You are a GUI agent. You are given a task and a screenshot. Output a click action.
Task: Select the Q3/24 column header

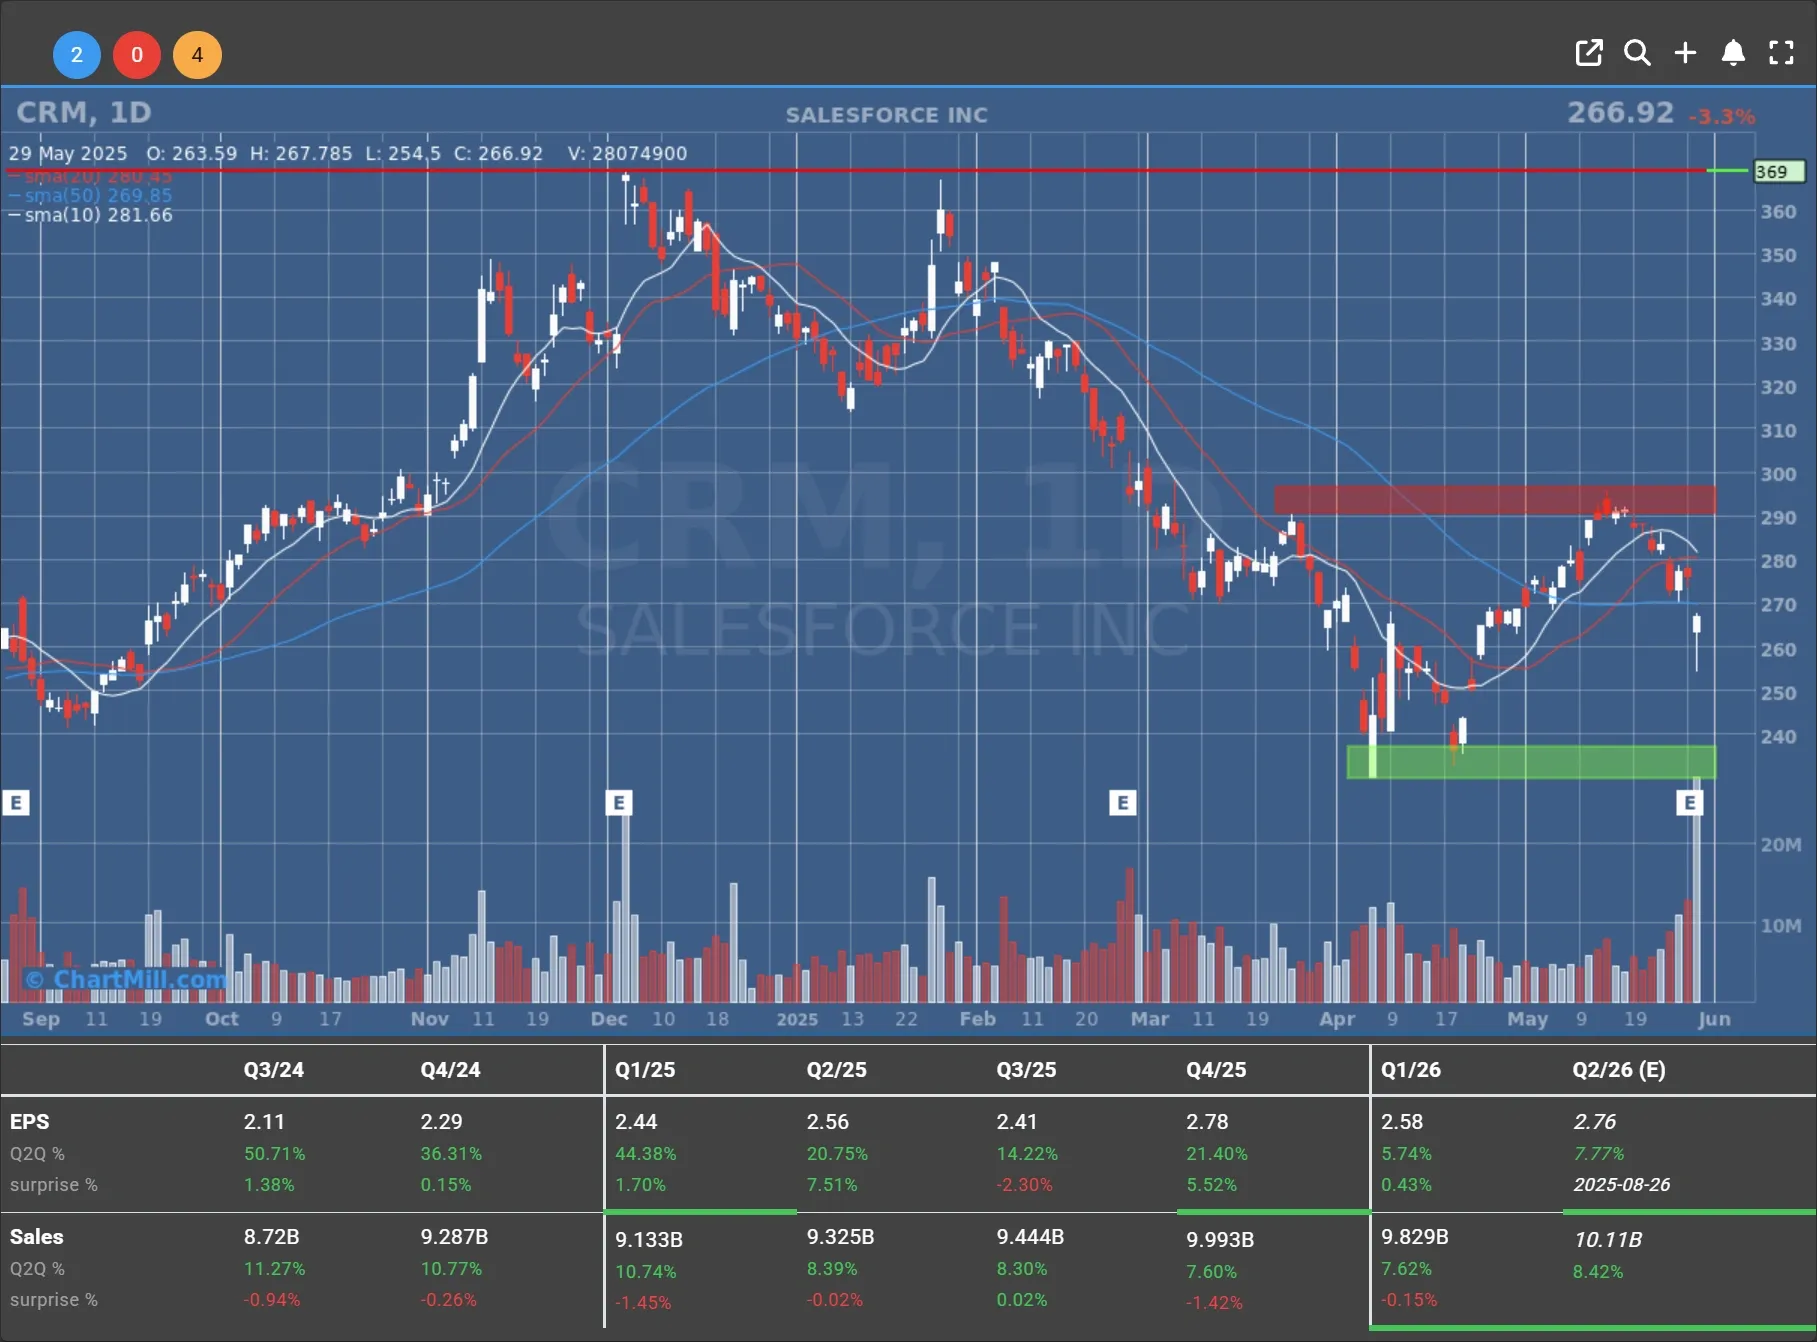pyautogui.click(x=274, y=1069)
